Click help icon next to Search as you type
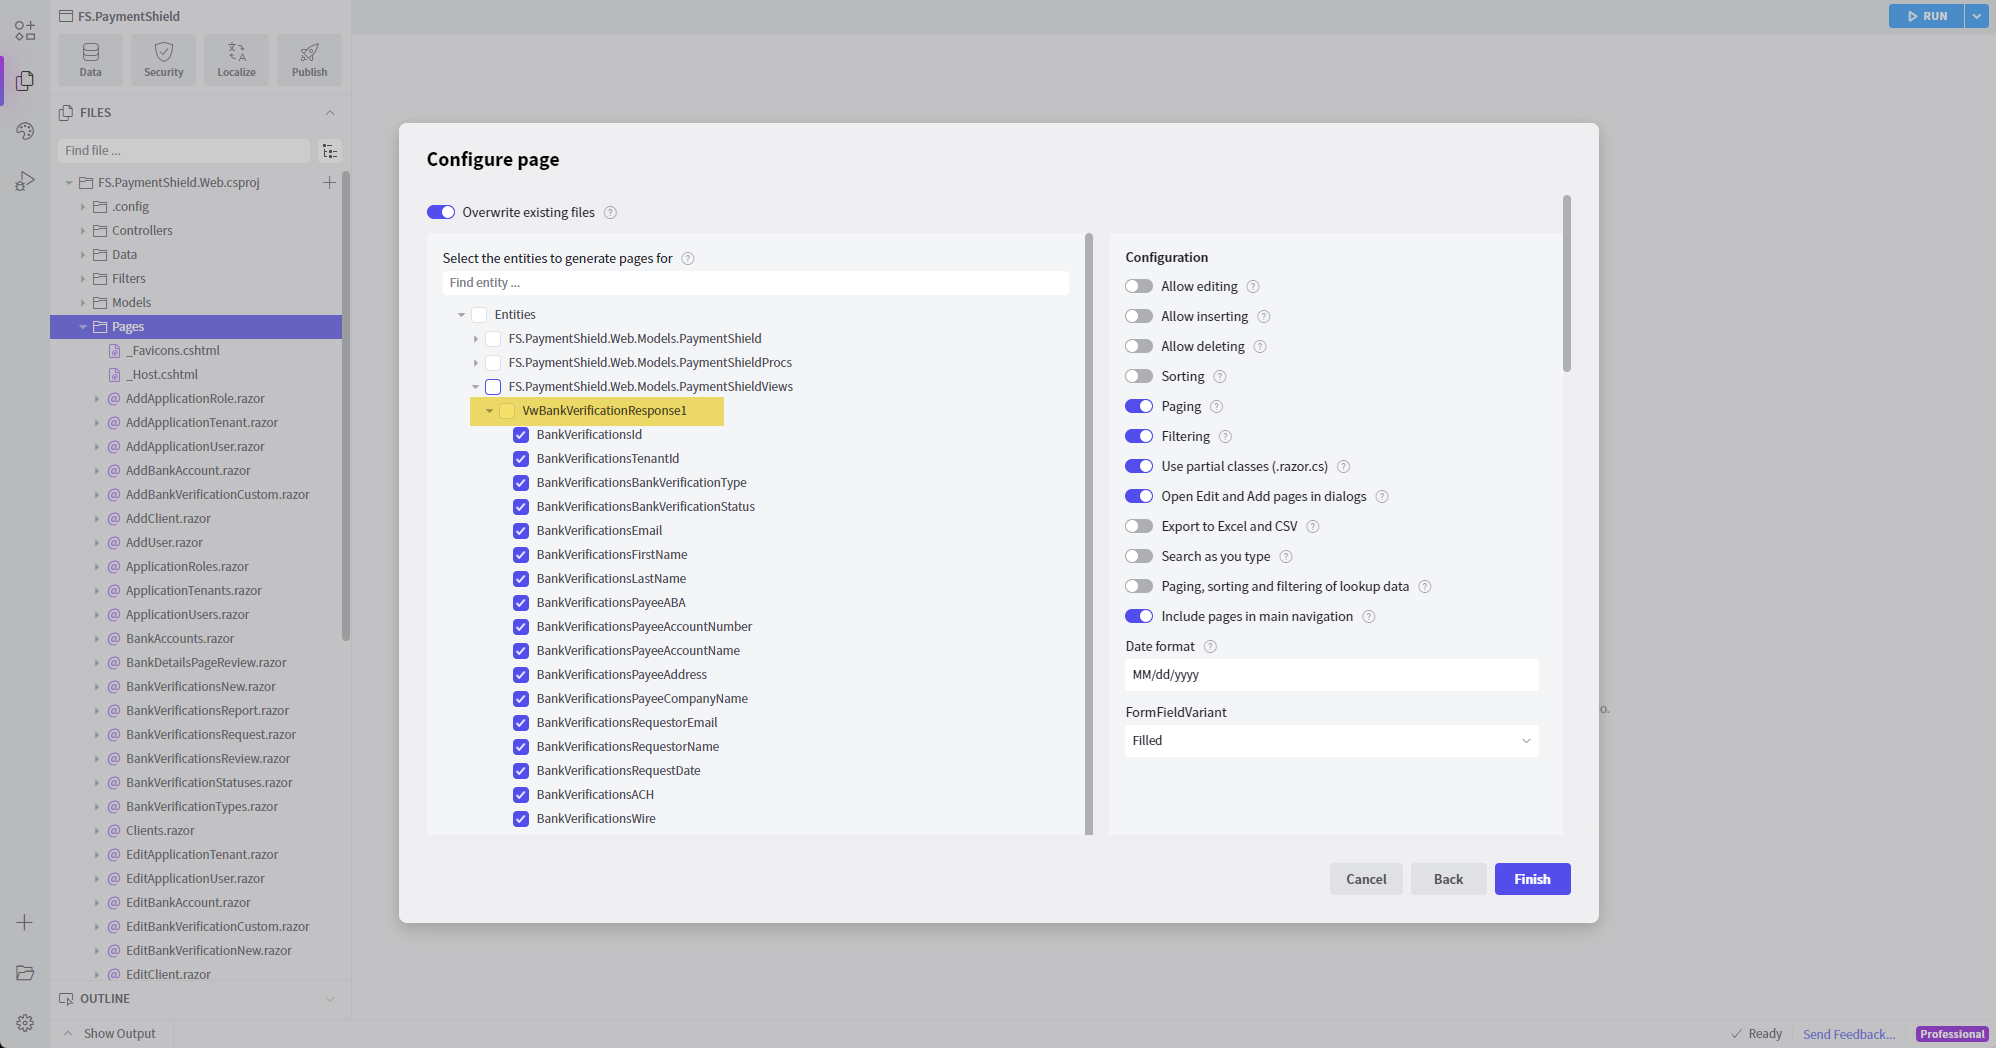The height and width of the screenshot is (1048, 1996). (1286, 556)
